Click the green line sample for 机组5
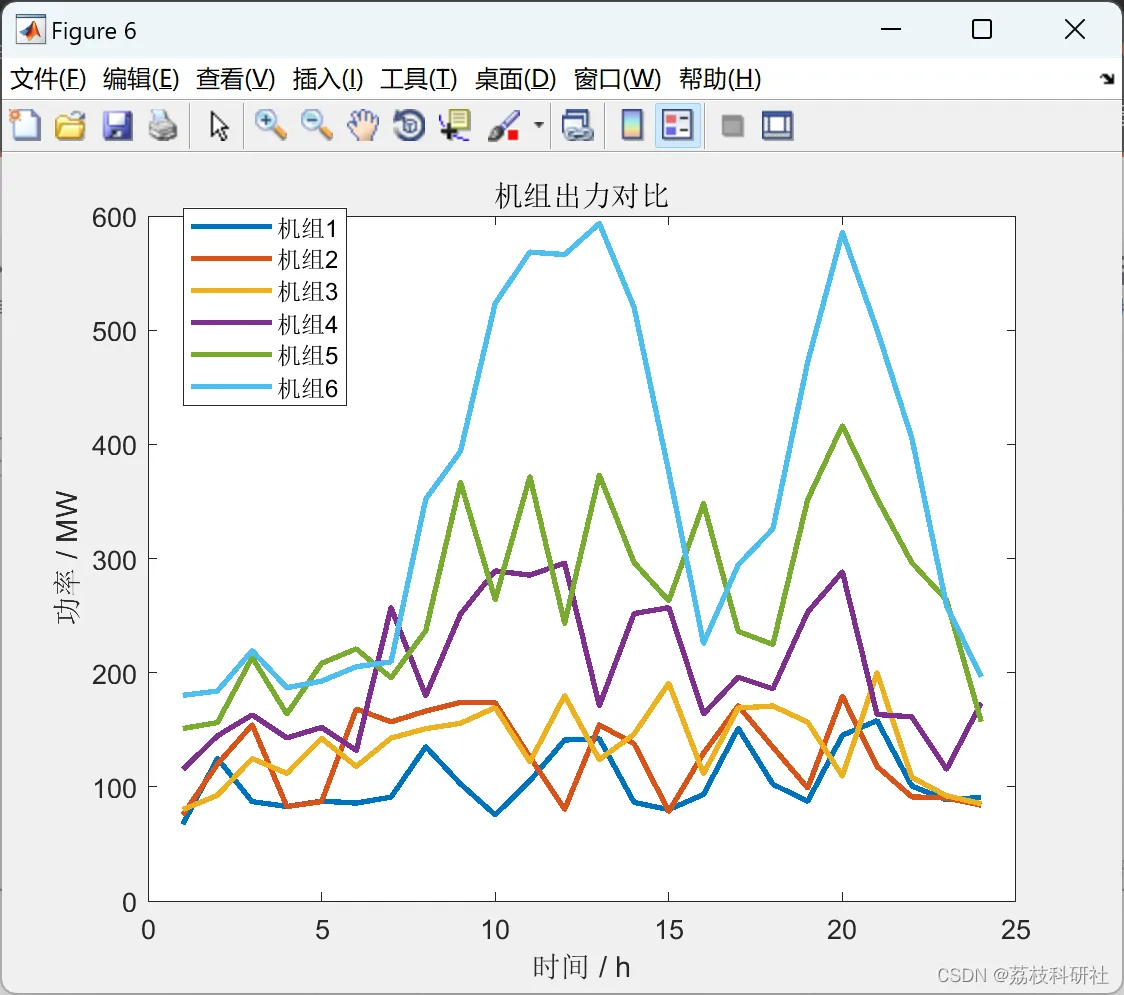This screenshot has height=995, width=1124. (x=231, y=354)
